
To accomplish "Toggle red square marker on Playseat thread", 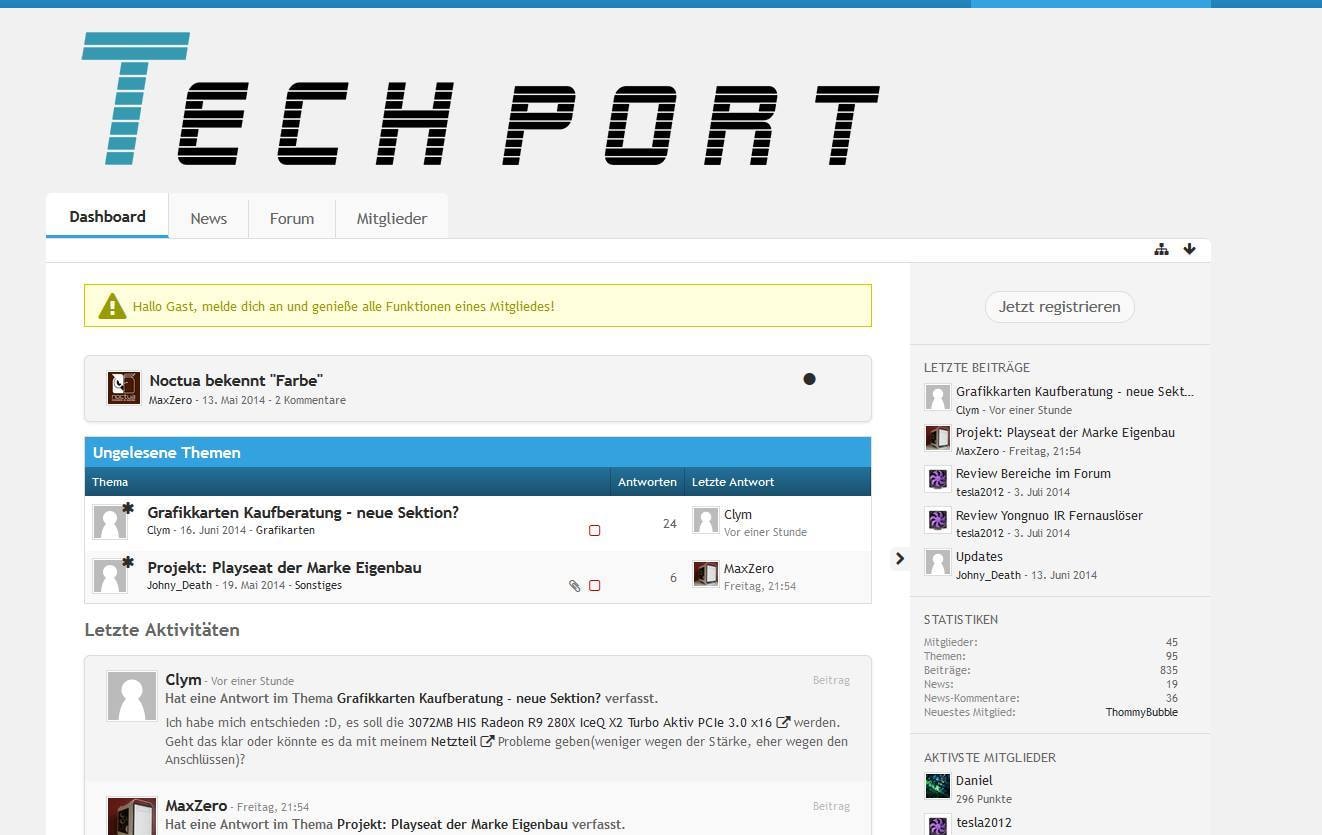I will (x=594, y=586).
